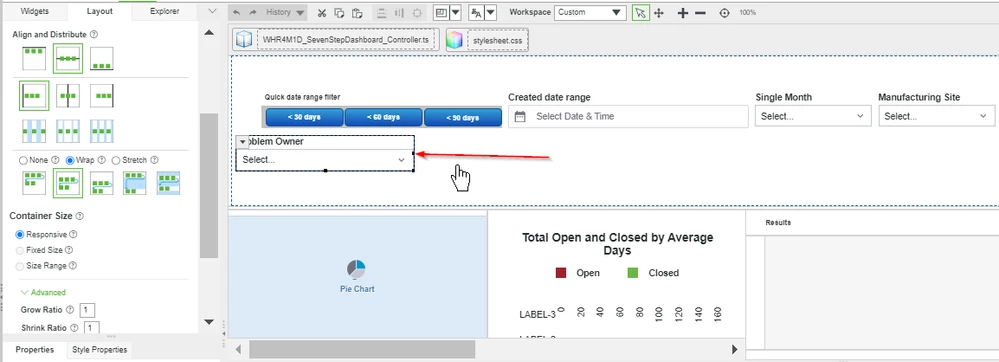Click the < 90 days button
The width and height of the screenshot is (999, 362).
[x=463, y=117]
